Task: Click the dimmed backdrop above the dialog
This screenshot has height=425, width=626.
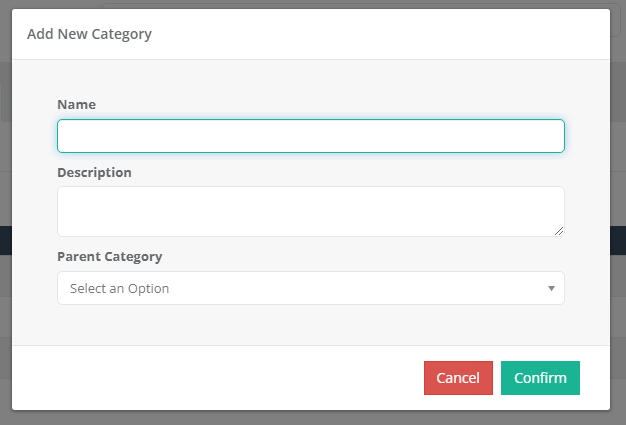Action: 310,4
